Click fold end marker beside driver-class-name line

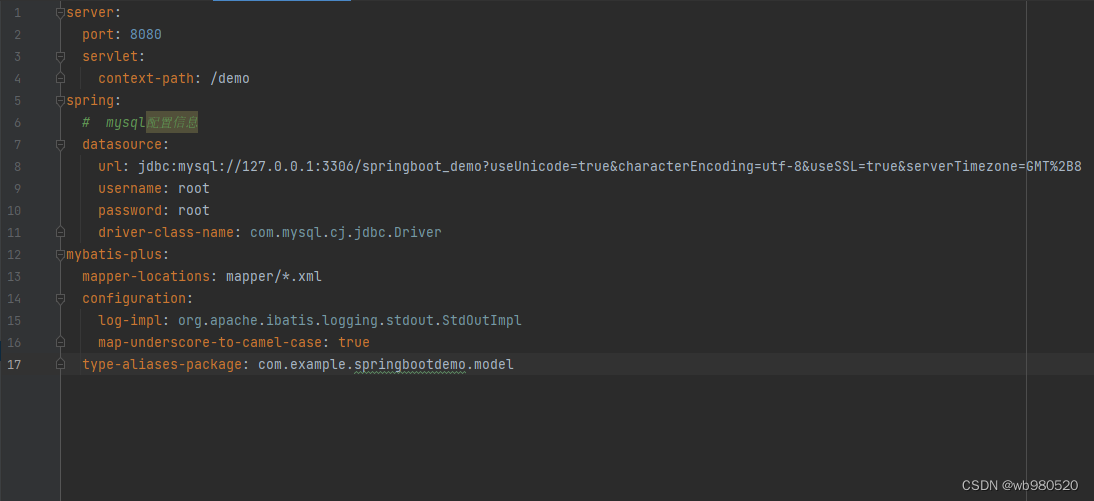tap(61, 232)
